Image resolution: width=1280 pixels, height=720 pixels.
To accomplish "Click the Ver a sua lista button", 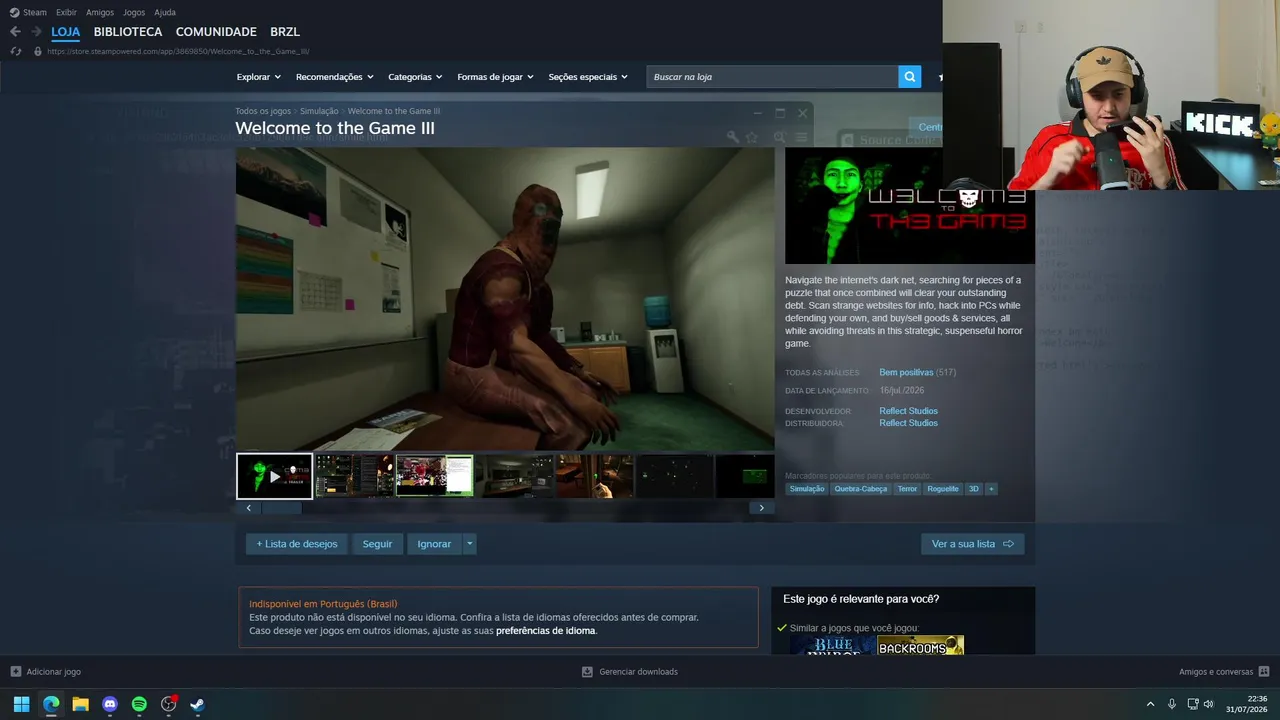I will tap(973, 544).
